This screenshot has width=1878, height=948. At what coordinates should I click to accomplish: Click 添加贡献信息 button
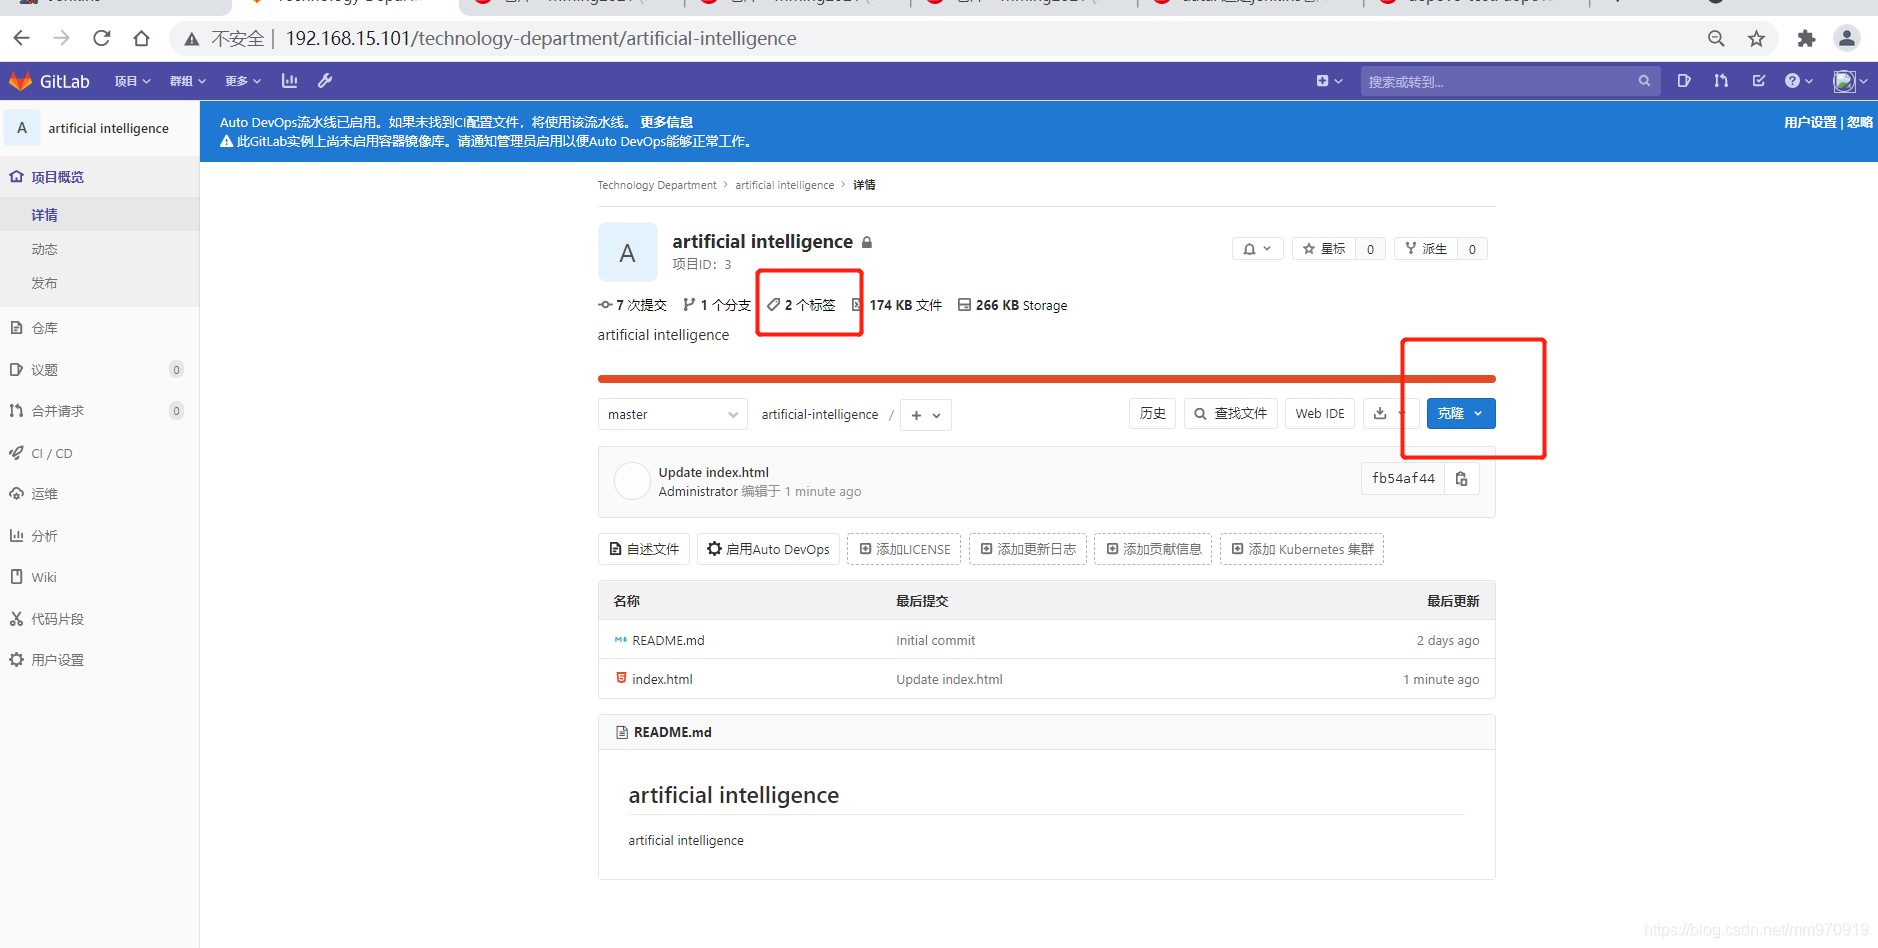point(1153,549)
